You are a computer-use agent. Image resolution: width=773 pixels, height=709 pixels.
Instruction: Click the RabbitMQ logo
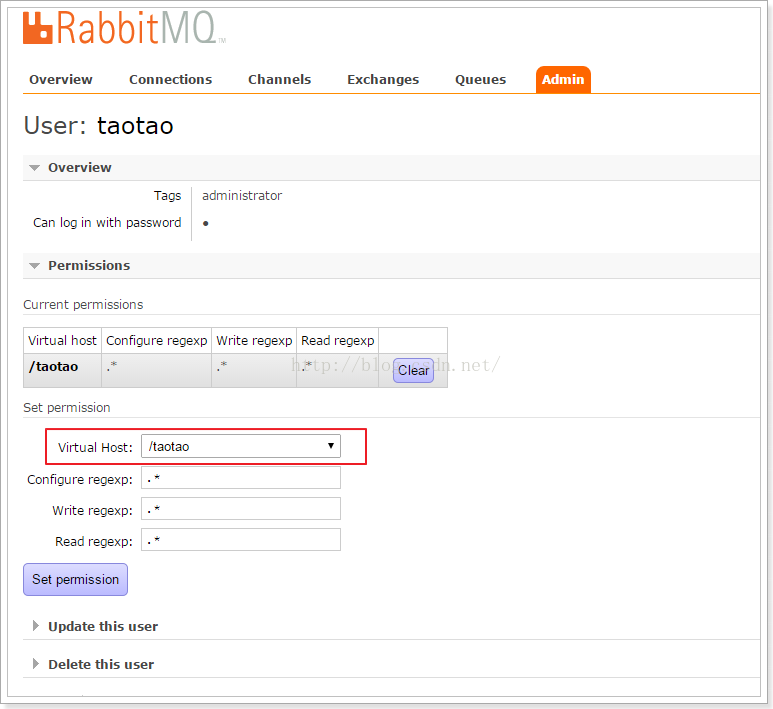[124, 29]
